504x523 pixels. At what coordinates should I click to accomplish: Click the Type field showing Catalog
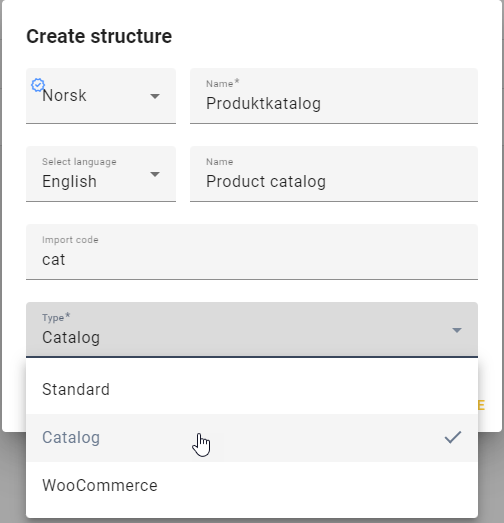click(x=252, y=330)
